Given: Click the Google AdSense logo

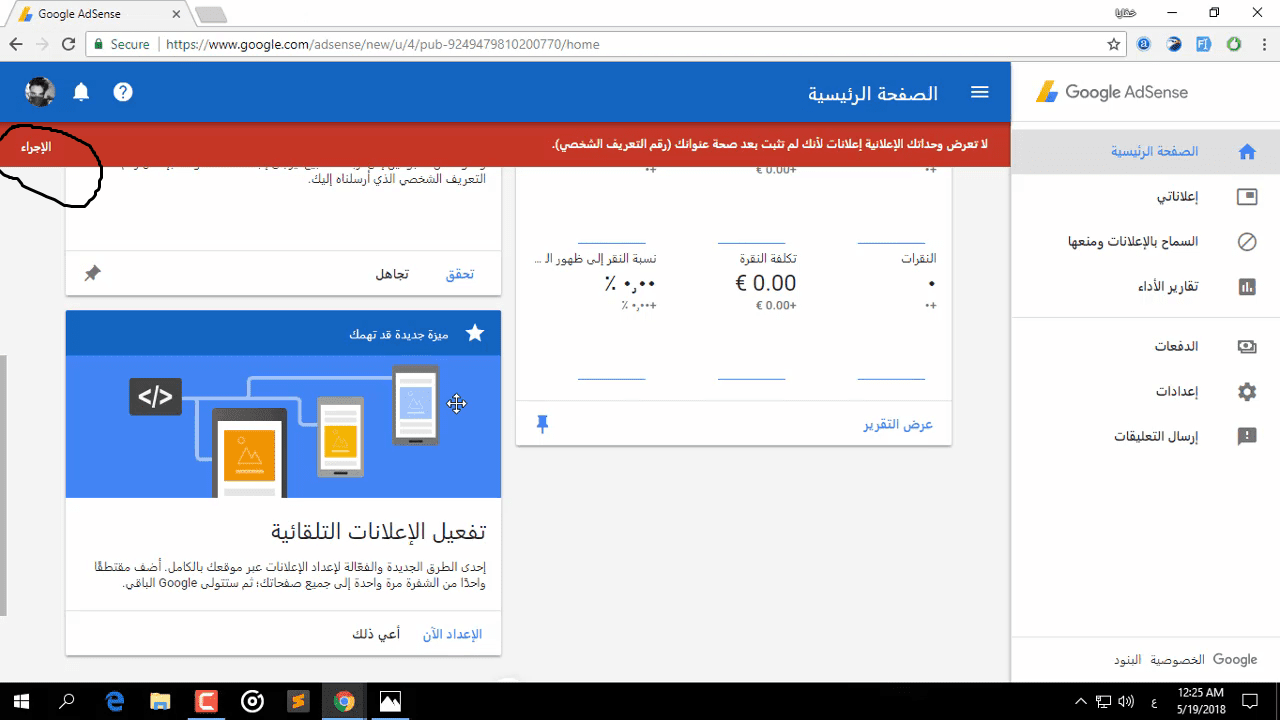Looking at the screenshot, I should (1112, 92).
